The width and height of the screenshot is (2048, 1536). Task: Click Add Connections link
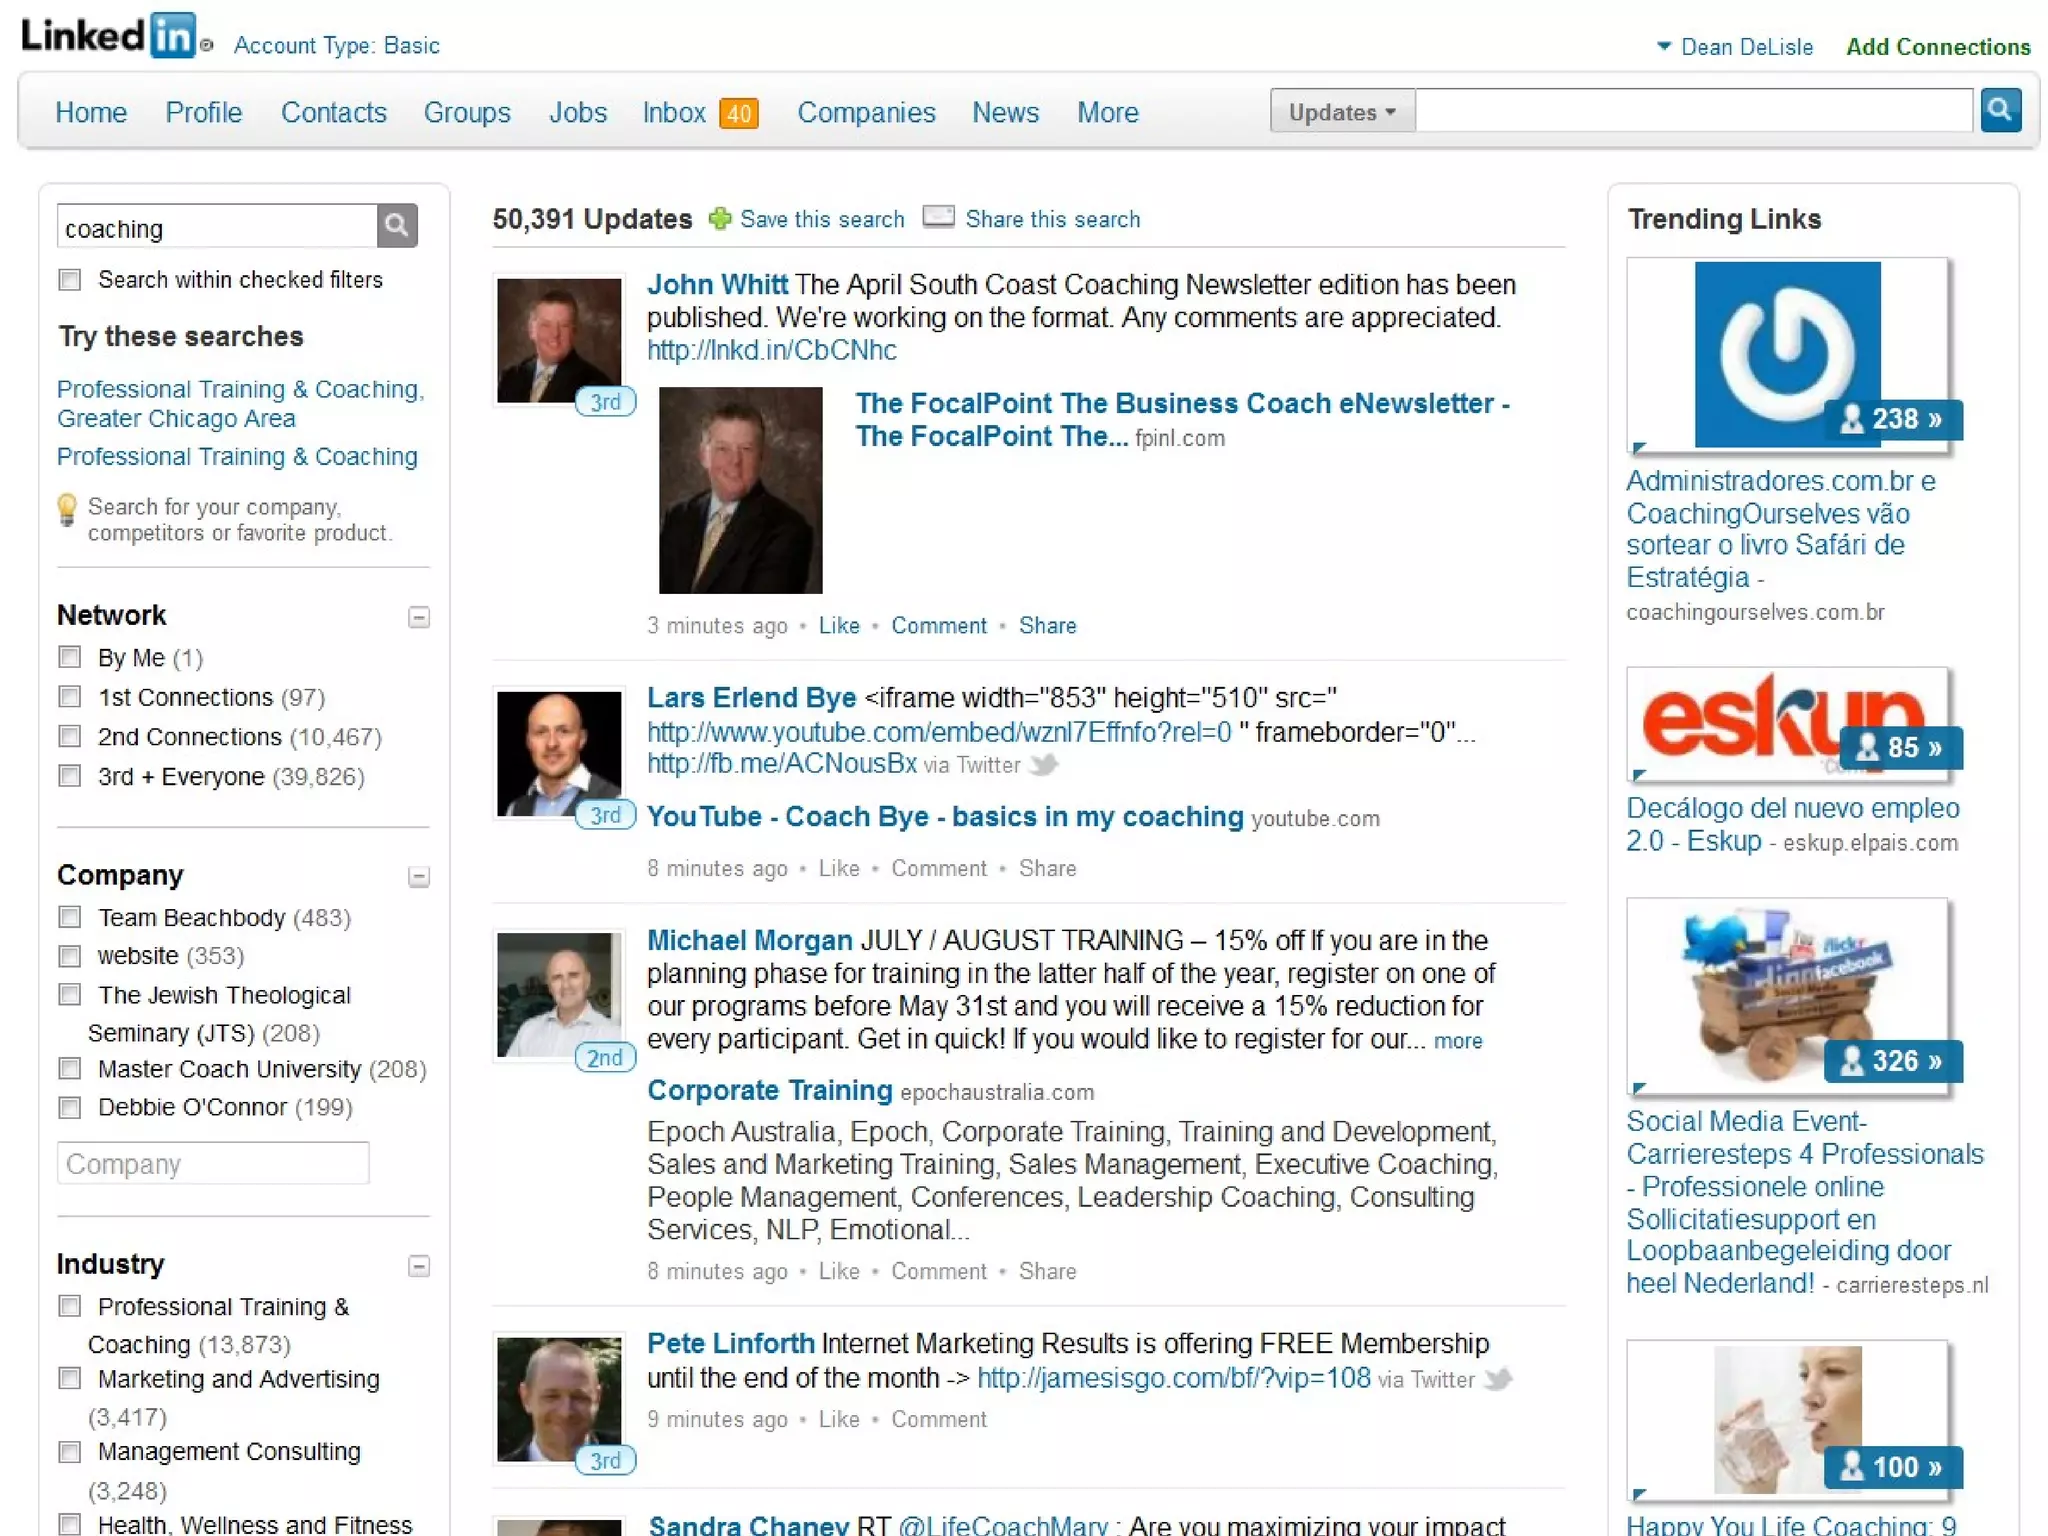pyautogui.click(x=1937, y=47)
